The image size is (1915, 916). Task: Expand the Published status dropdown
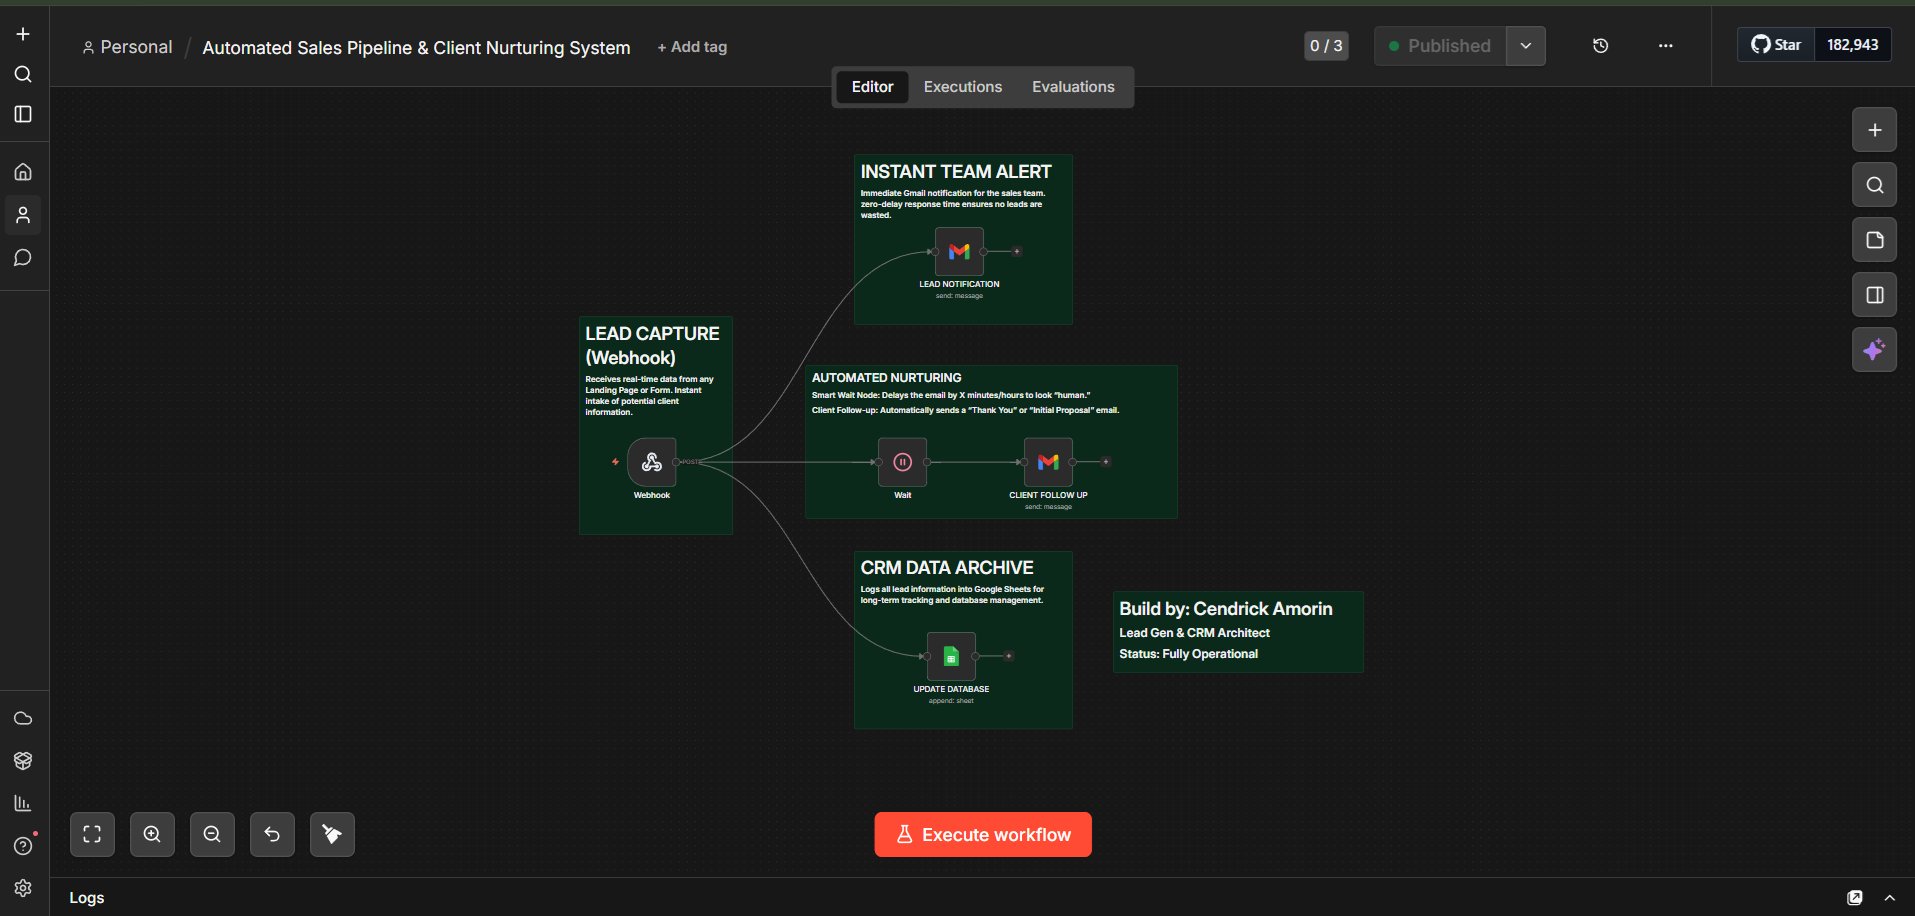point(1525,45)
